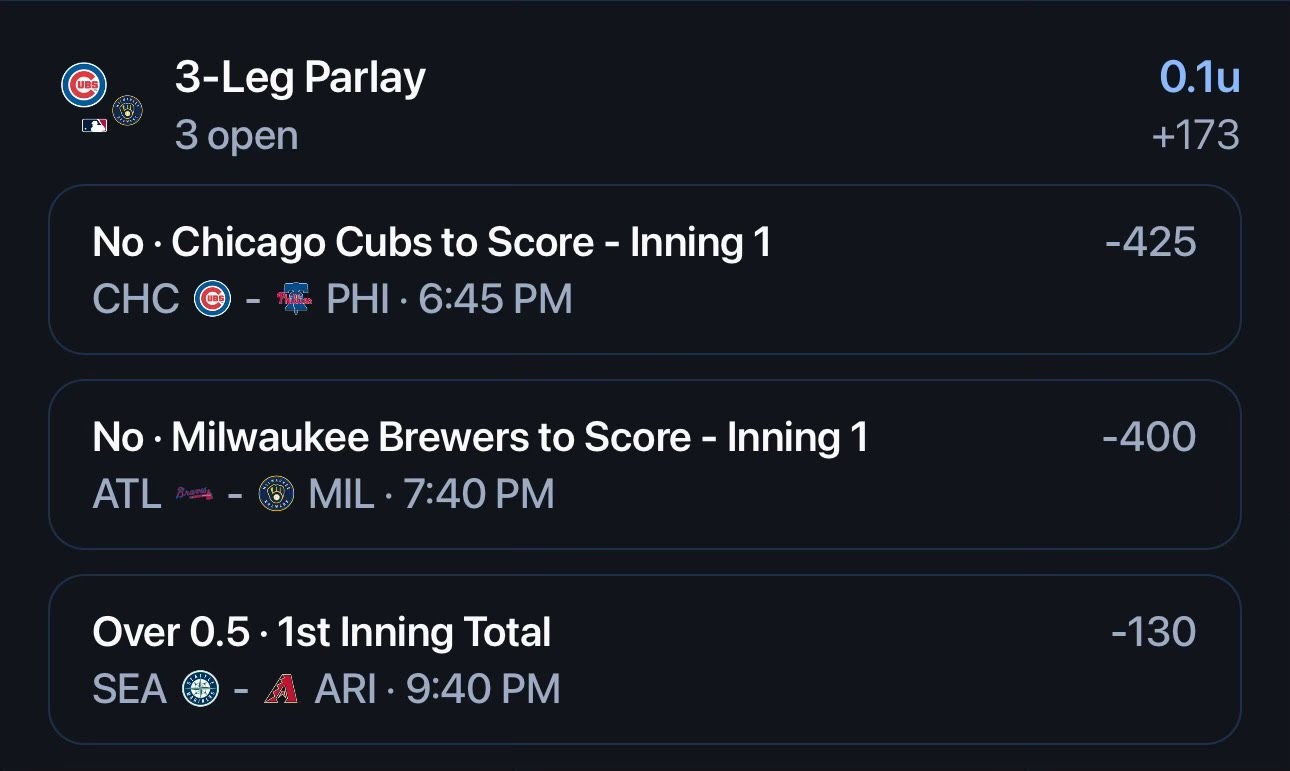The height and width of the screenshot is (771, 1290).
Task: Tap the Brewers logo beside MIL
Action: click(276, 493)
